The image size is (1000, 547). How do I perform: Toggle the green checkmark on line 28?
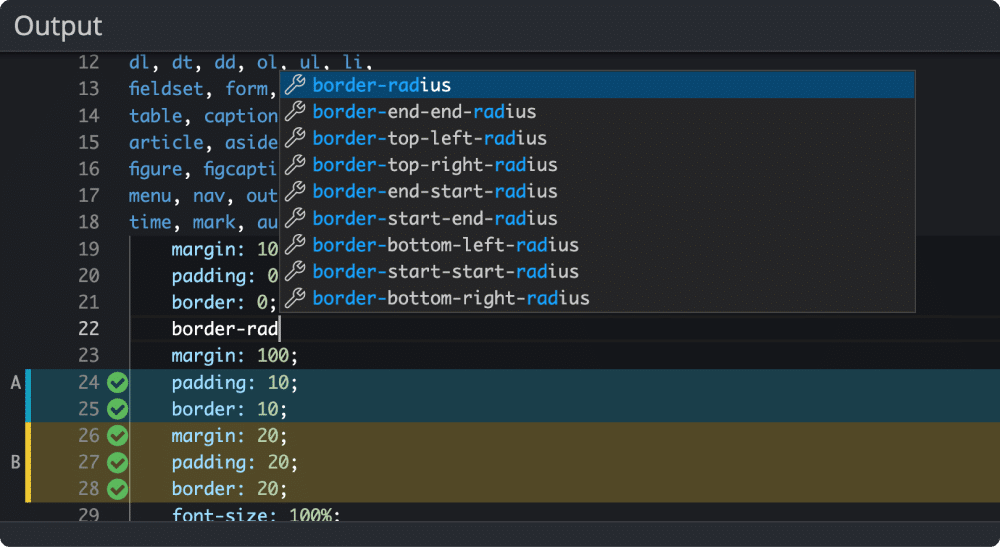(x=117, y=489)
